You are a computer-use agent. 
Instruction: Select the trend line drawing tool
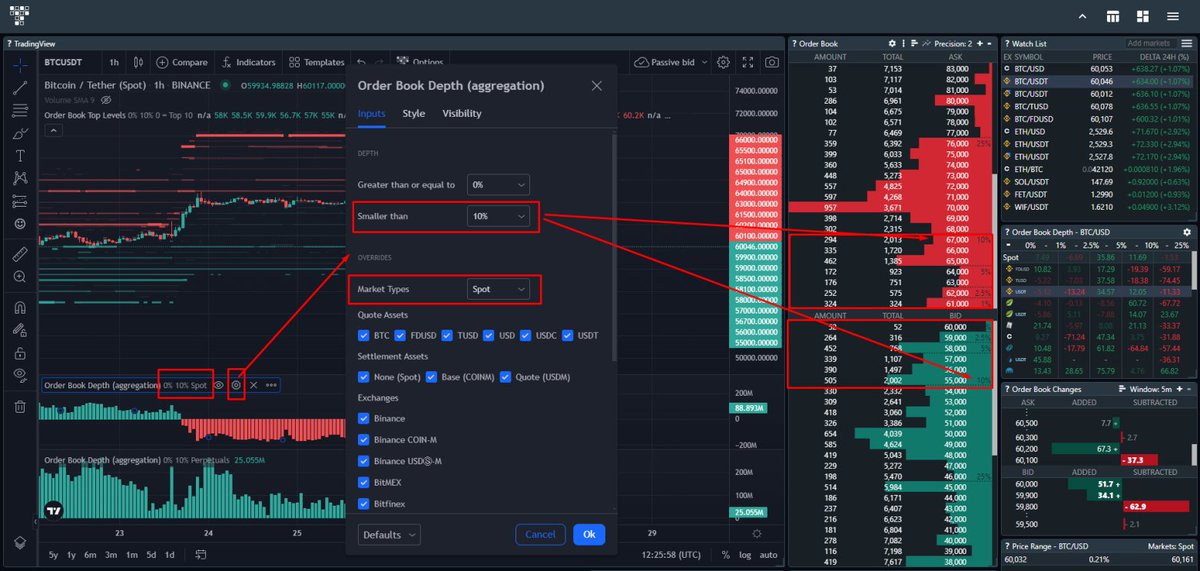coord(20,88)
